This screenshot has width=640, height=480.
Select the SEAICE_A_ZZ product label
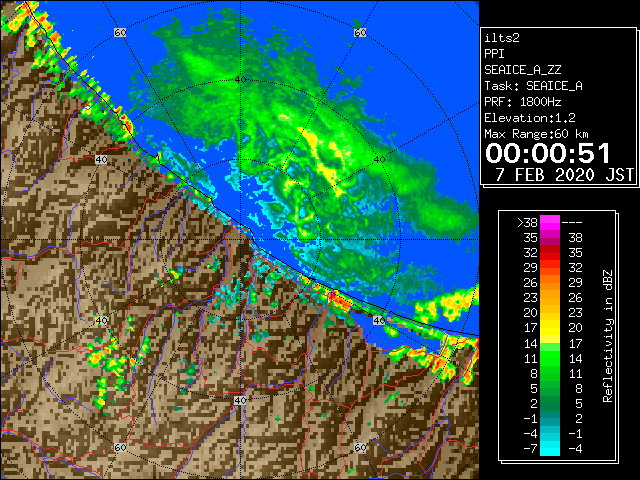[x=522, y=70]
